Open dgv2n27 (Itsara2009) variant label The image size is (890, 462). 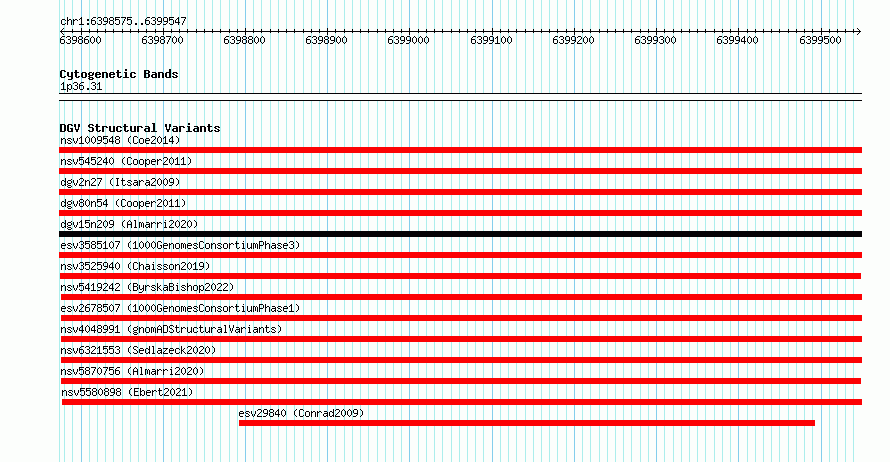click(x=120, y=182)
